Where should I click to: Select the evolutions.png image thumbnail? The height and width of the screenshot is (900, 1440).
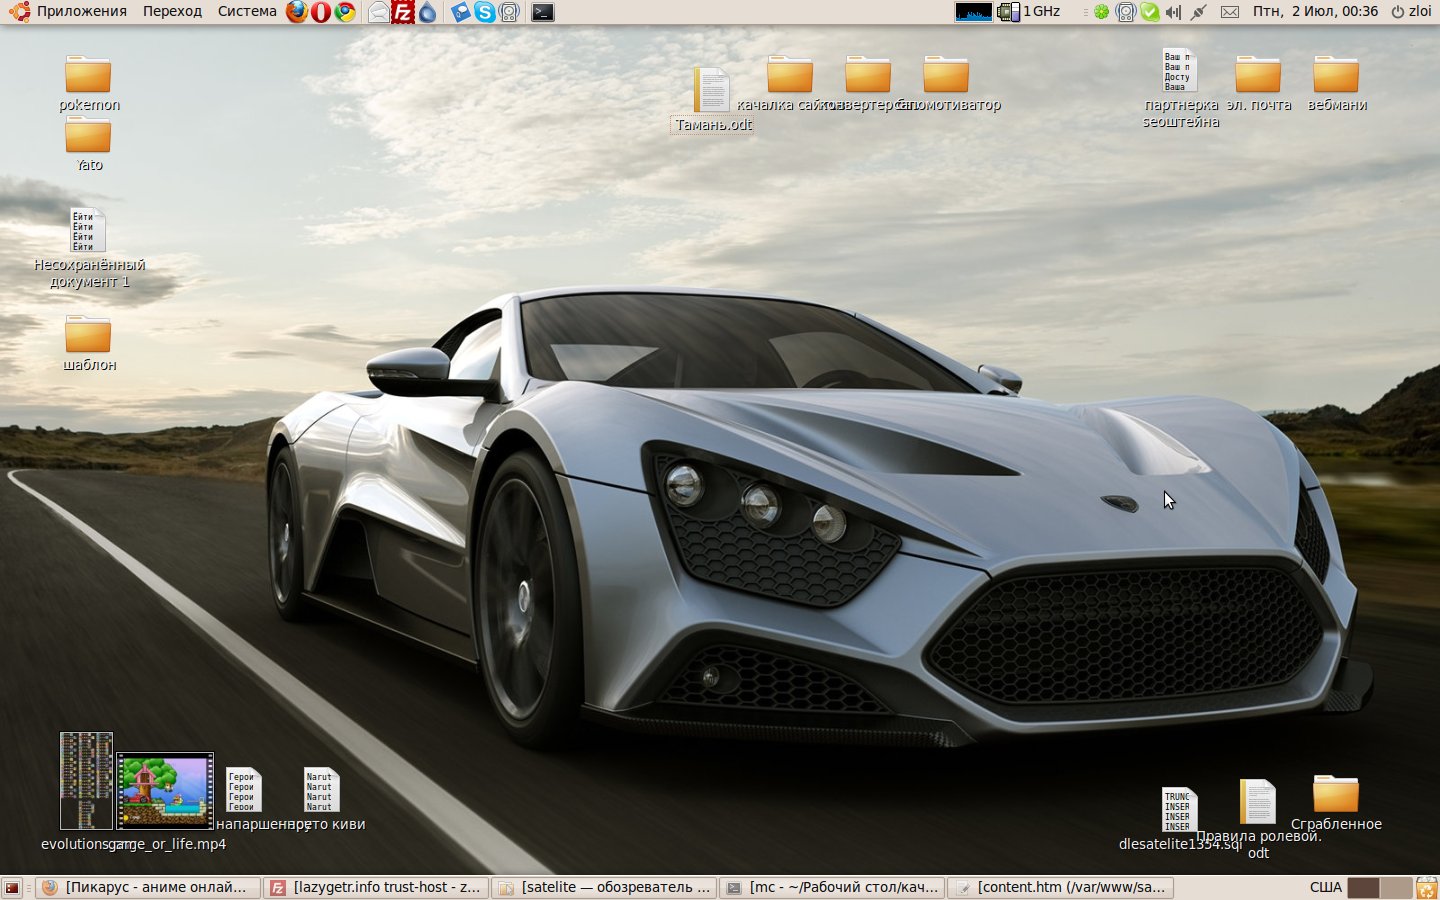coord(86,781)
